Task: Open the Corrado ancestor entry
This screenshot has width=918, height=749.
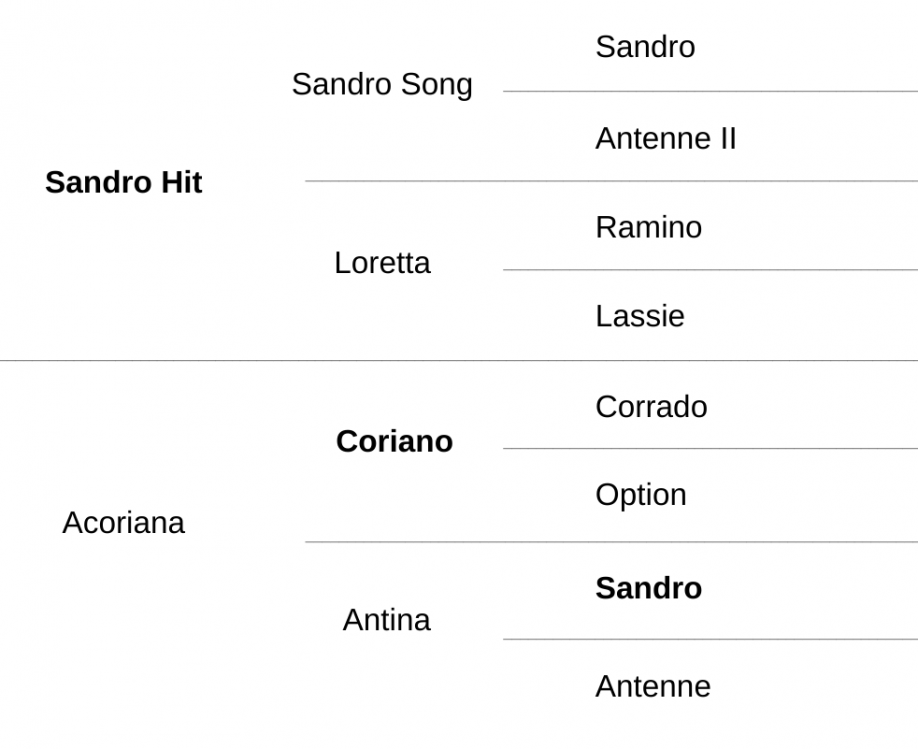Action: (x=651, y=407)
